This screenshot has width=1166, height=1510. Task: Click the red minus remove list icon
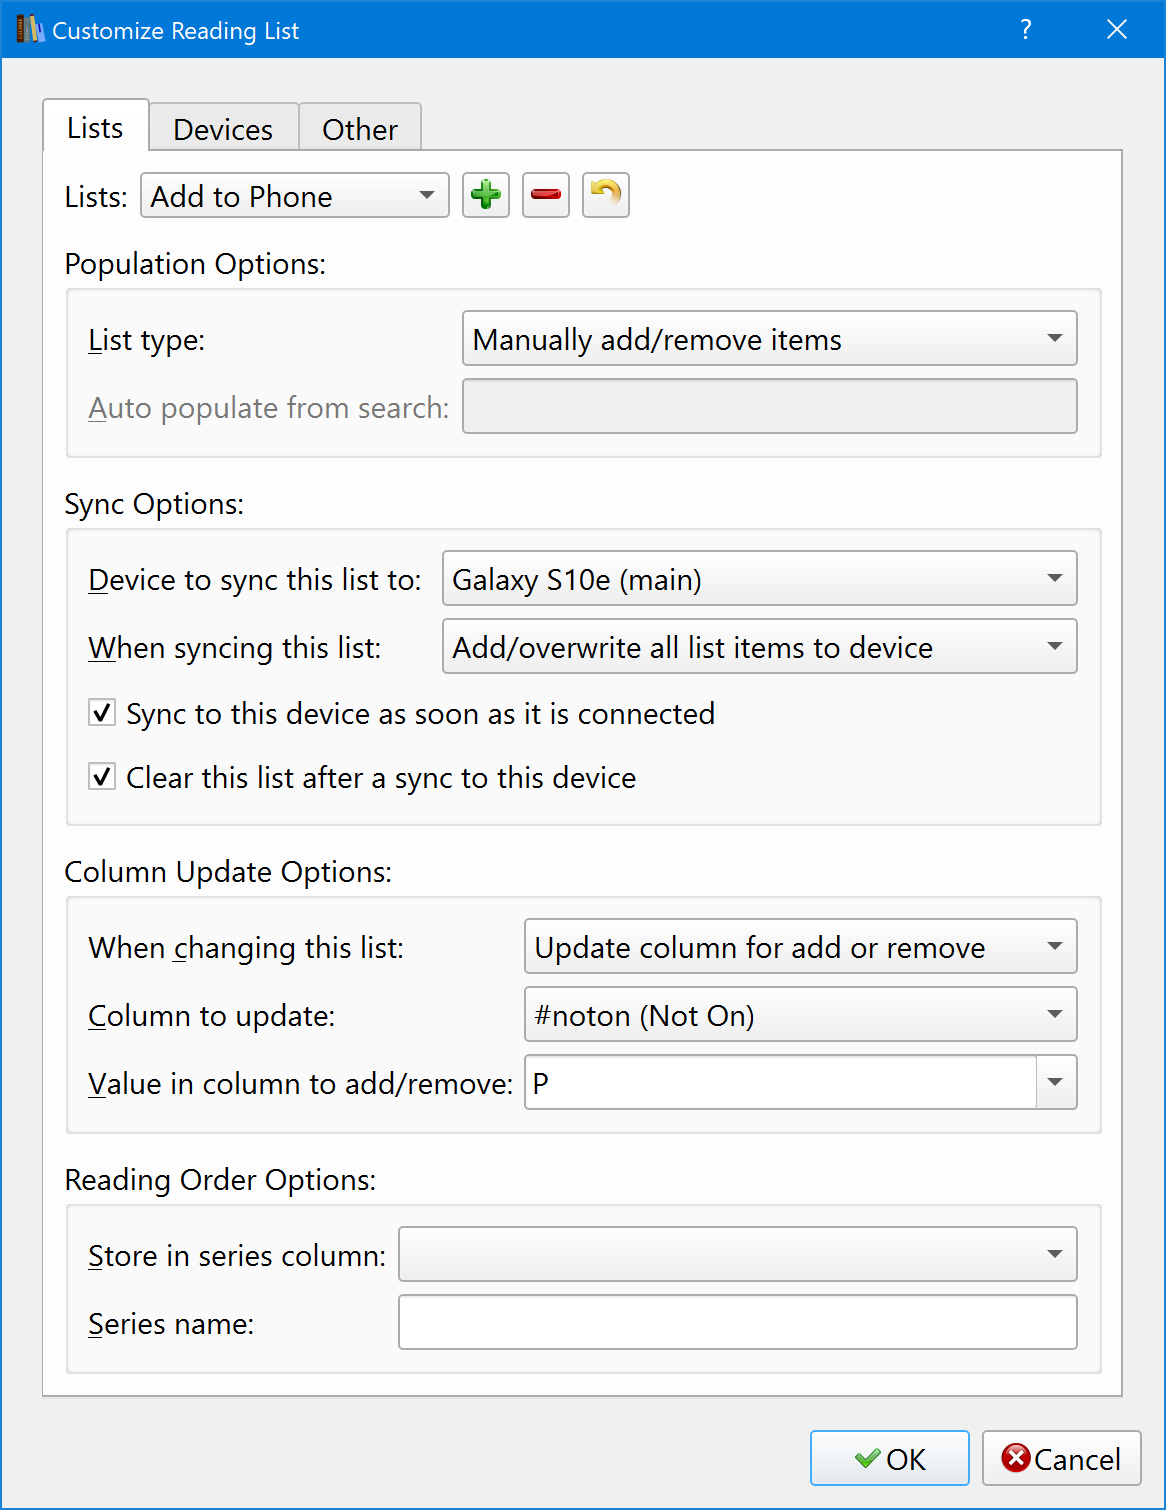tap(546, 195)
